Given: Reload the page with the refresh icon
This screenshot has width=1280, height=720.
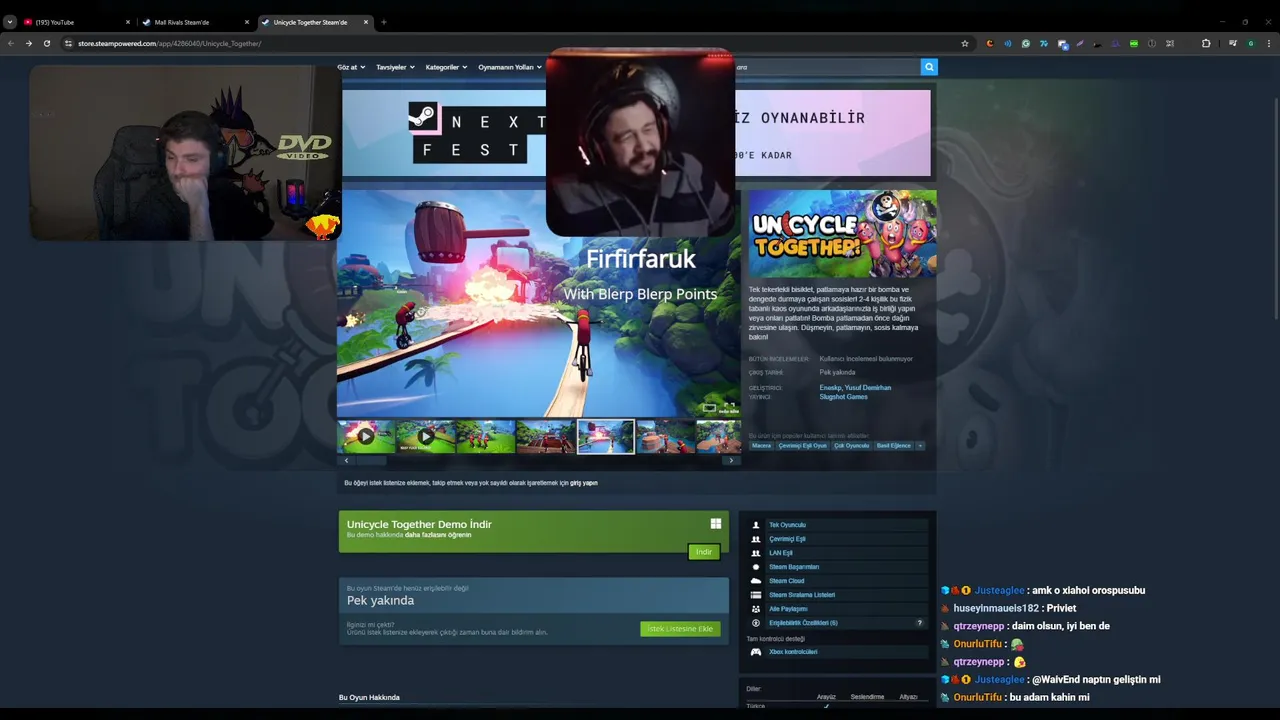Looking at the screenshot, I should [46, 43].
